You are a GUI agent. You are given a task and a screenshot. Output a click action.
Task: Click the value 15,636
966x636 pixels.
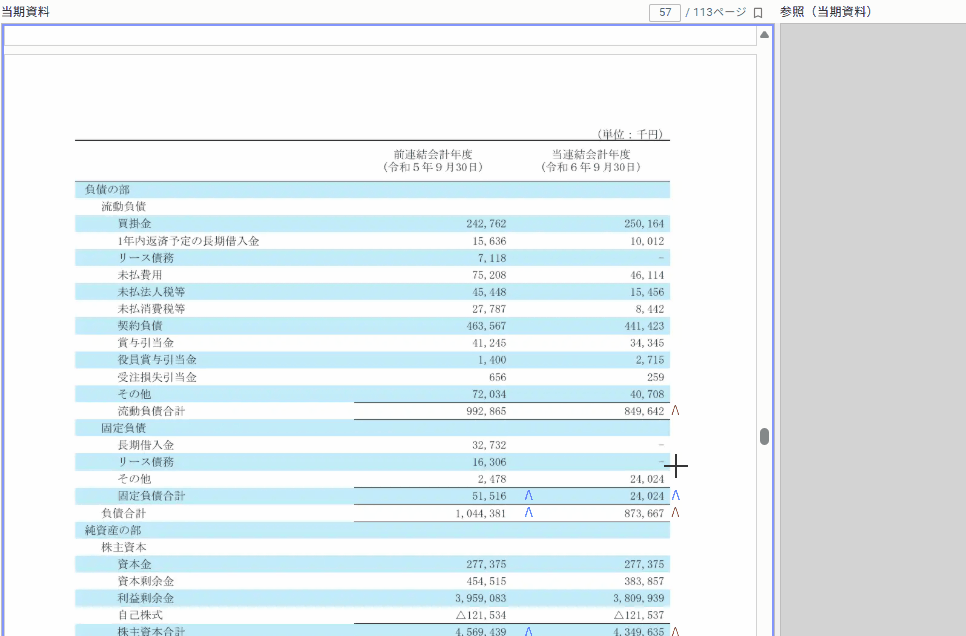pos(489,241)
